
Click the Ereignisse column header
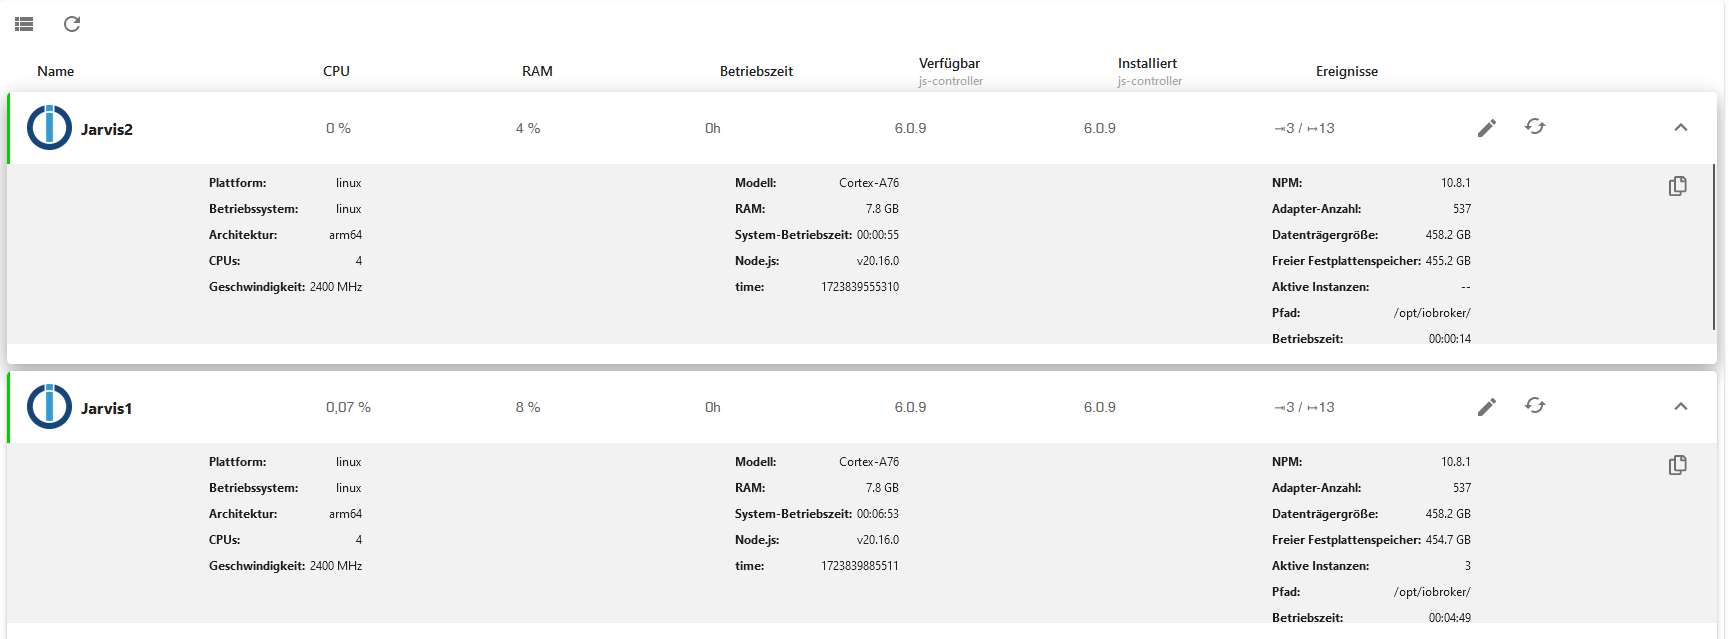click(1346, 71)
